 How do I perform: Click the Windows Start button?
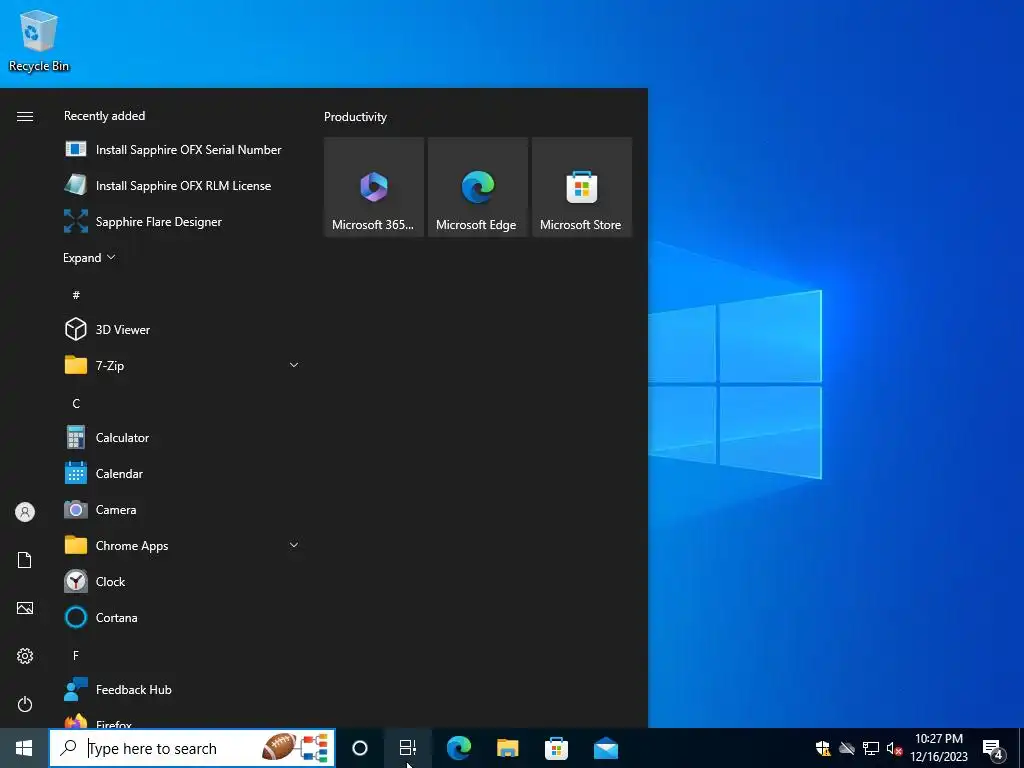pos(24,748)
